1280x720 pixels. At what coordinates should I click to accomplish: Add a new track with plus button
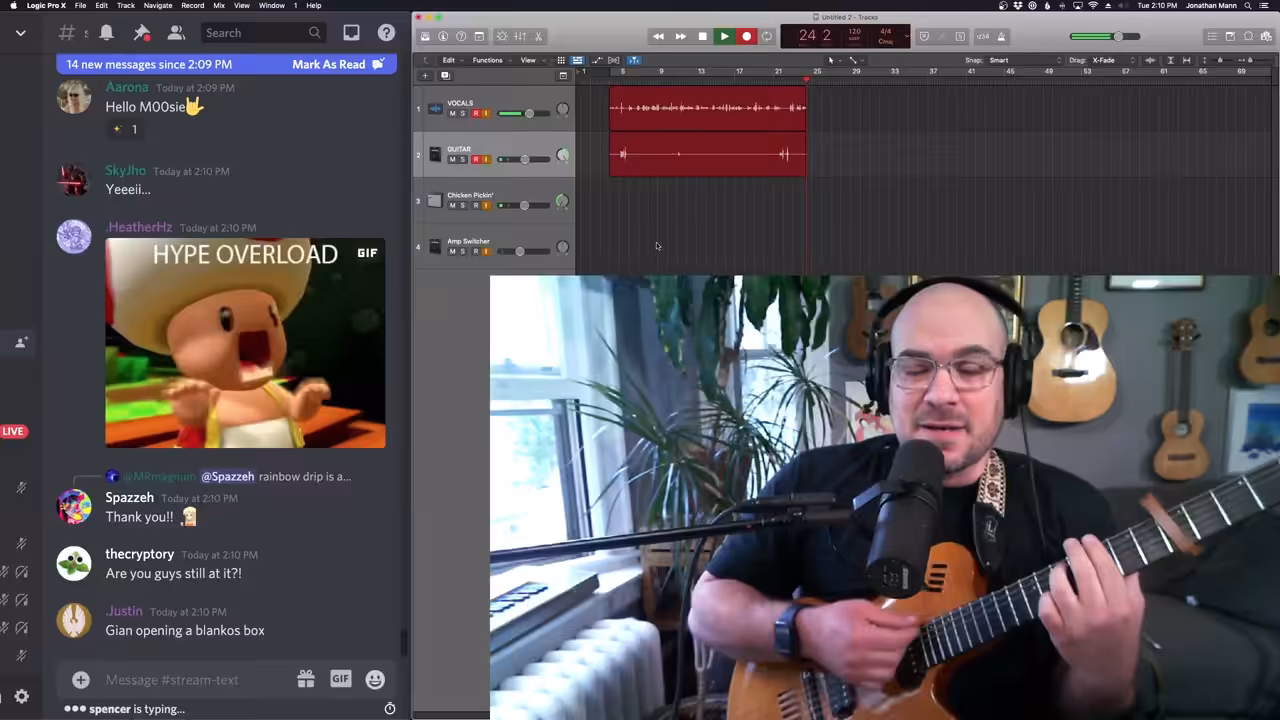tap(425, 76)
